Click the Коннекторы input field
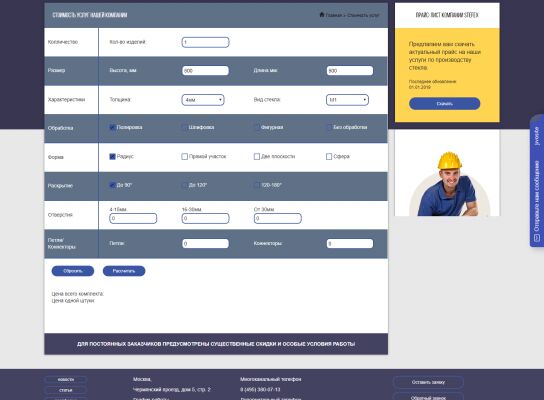The width and height of the screenshot is (544, 400). (x=350, y=244)
